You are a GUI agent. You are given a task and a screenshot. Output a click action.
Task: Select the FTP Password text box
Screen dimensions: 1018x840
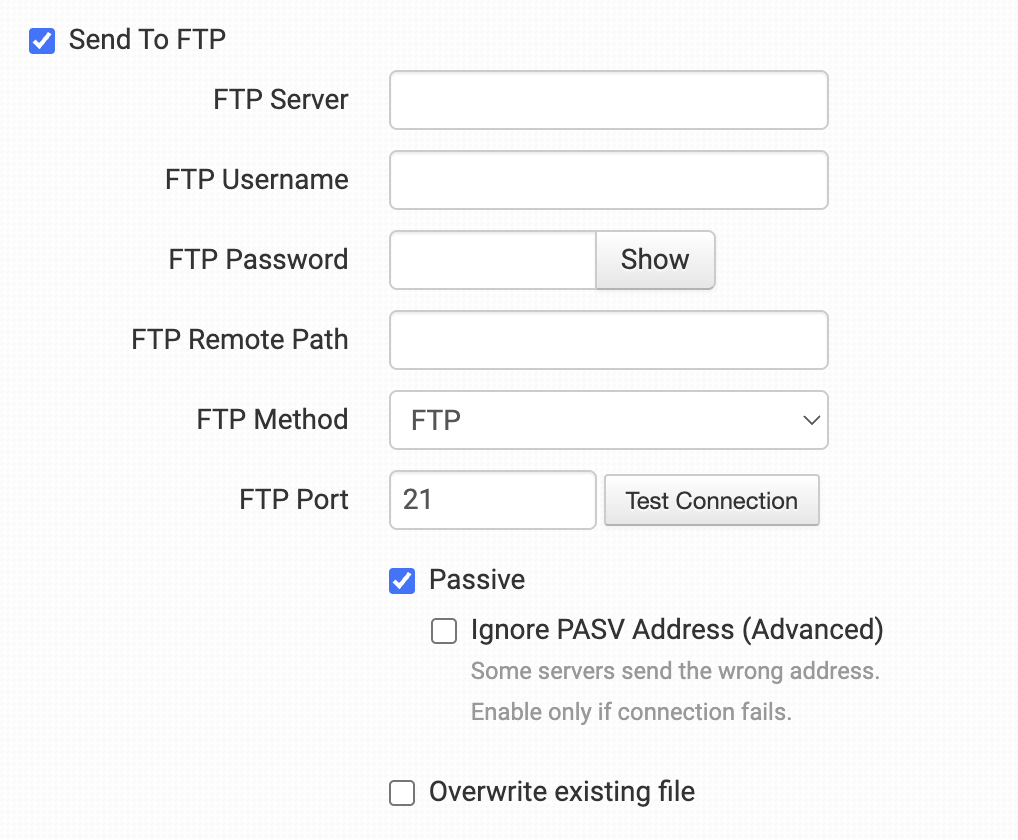[493, 260]
